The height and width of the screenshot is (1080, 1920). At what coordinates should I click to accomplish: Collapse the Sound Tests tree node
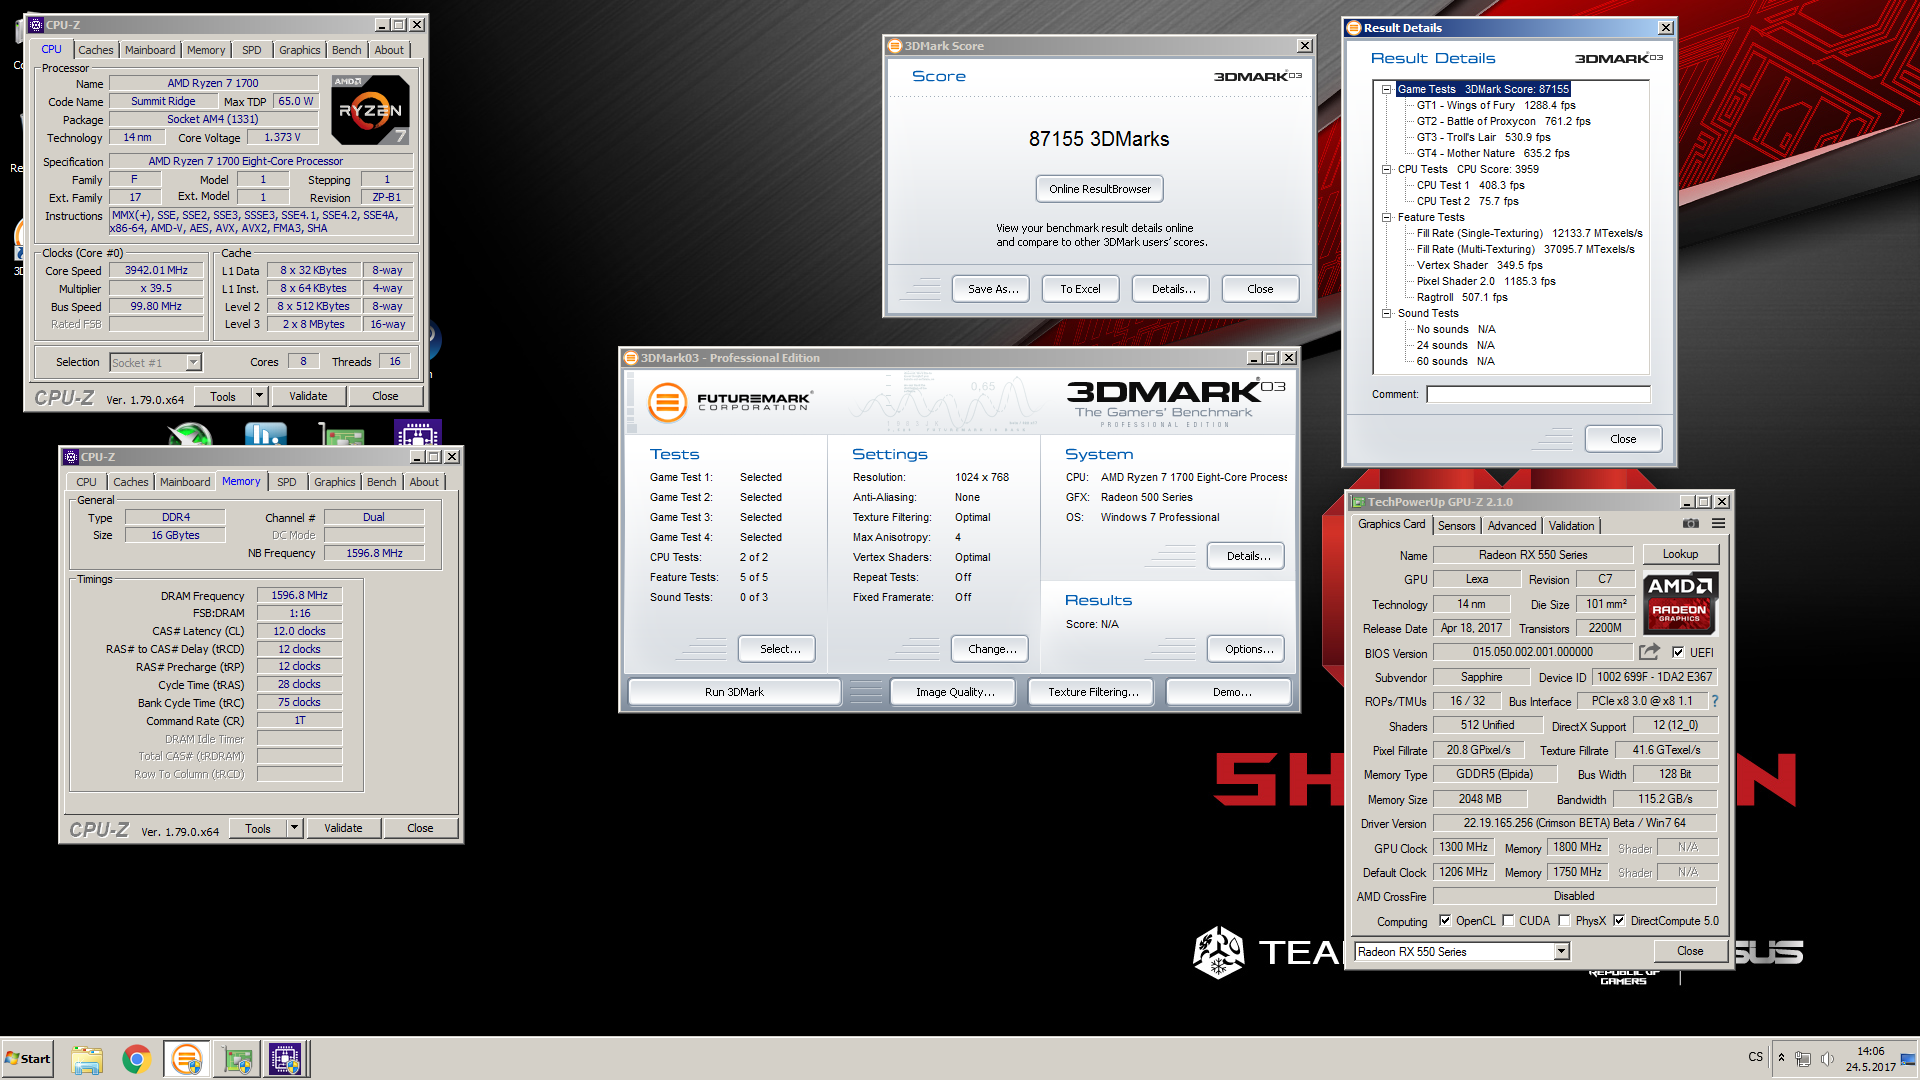(x=1387, y=314)
